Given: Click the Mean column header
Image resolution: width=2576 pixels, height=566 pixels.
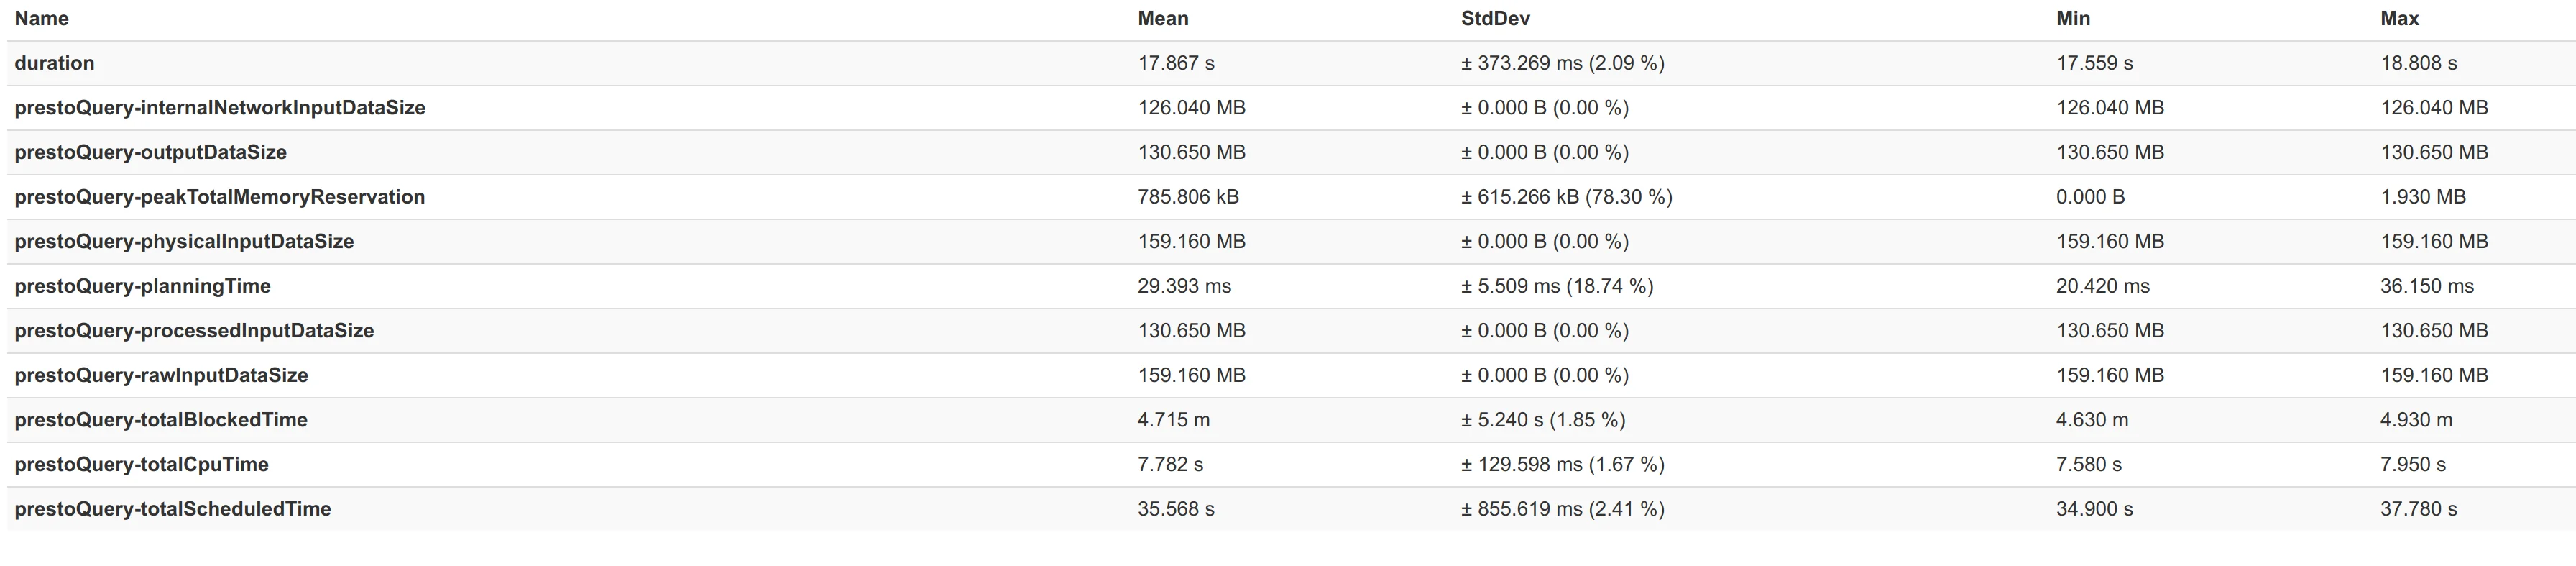Looking at the screenshot, I should tap(1163, 19).
